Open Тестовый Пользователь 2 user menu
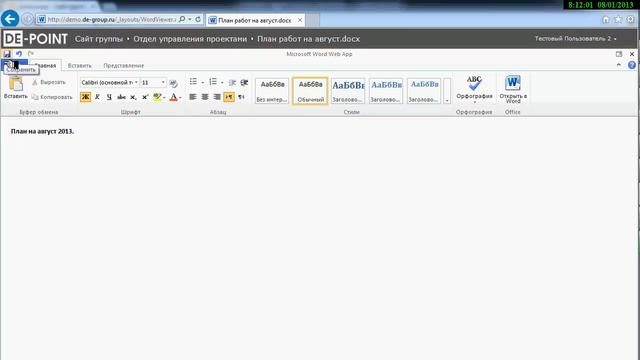The height and width of the screenshot is (360, 640). (576, 38)
